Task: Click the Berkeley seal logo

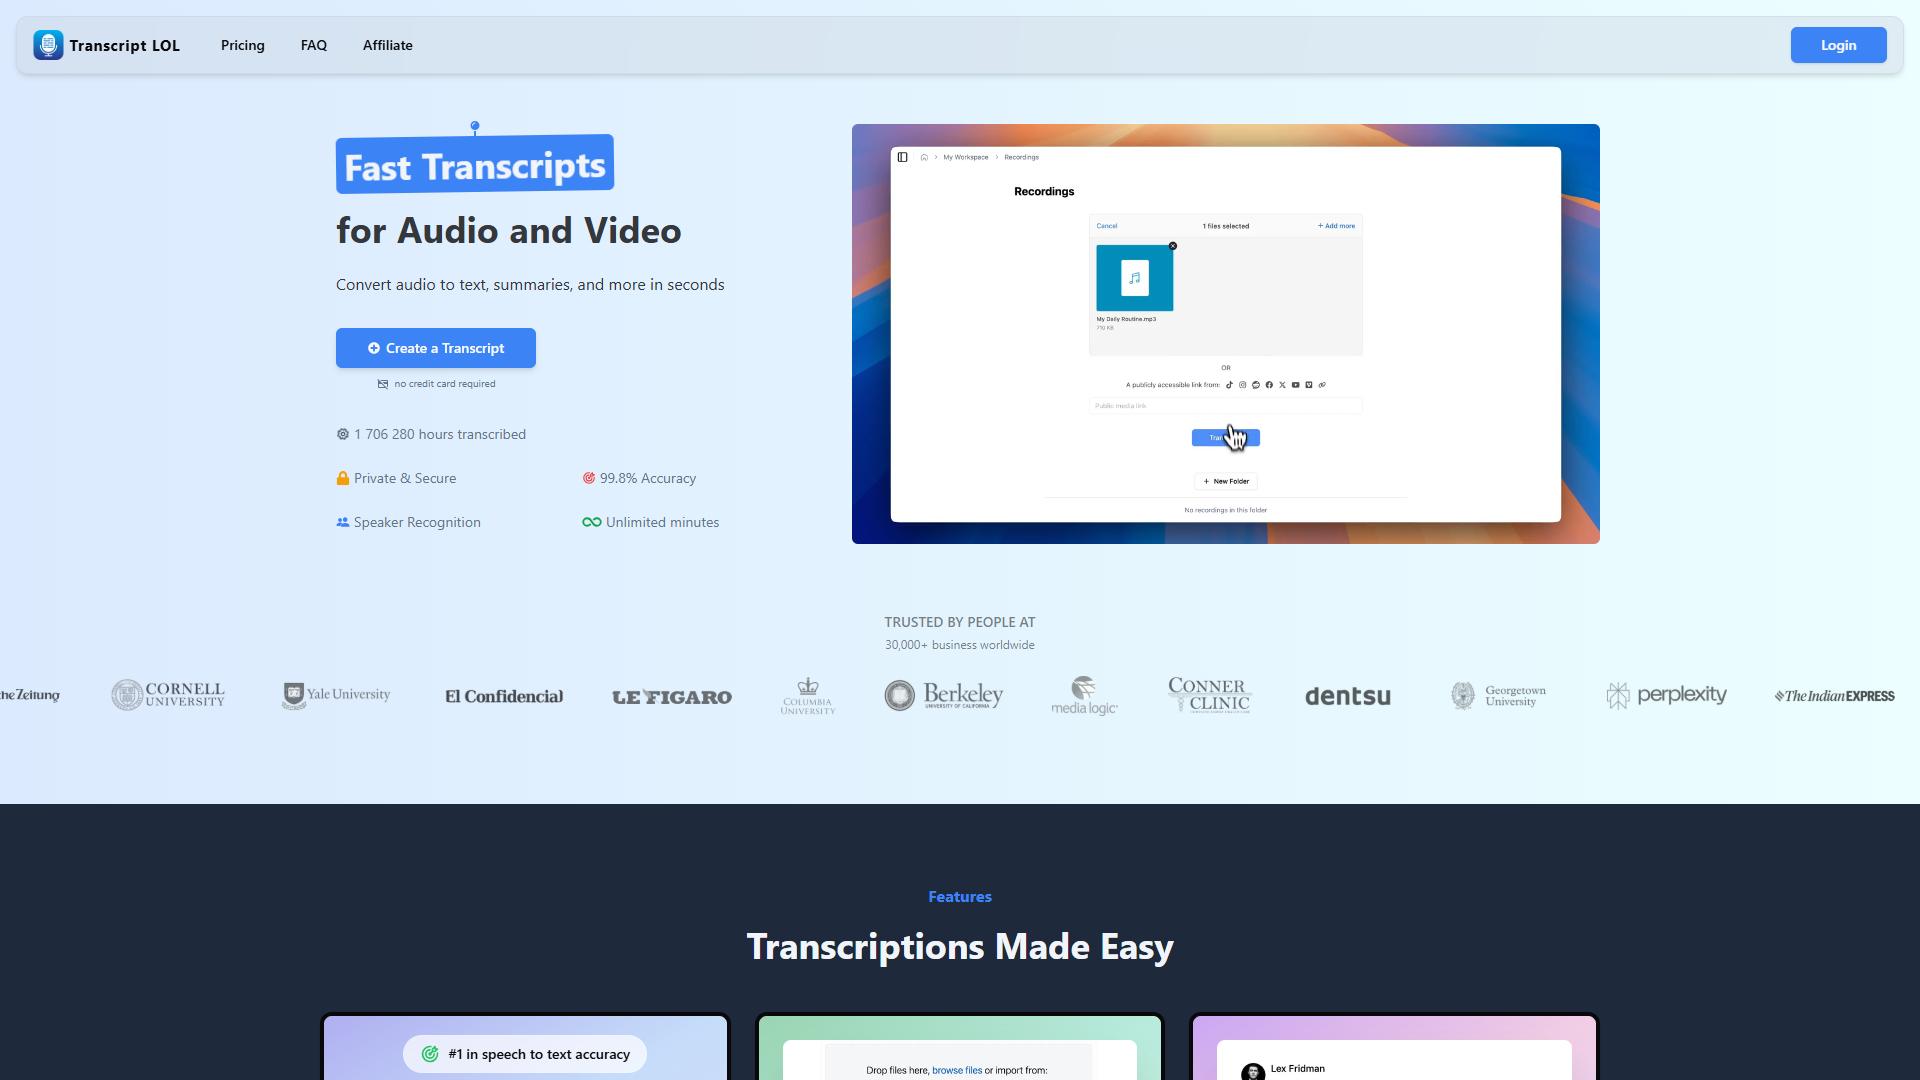Action: coord(899,695)
